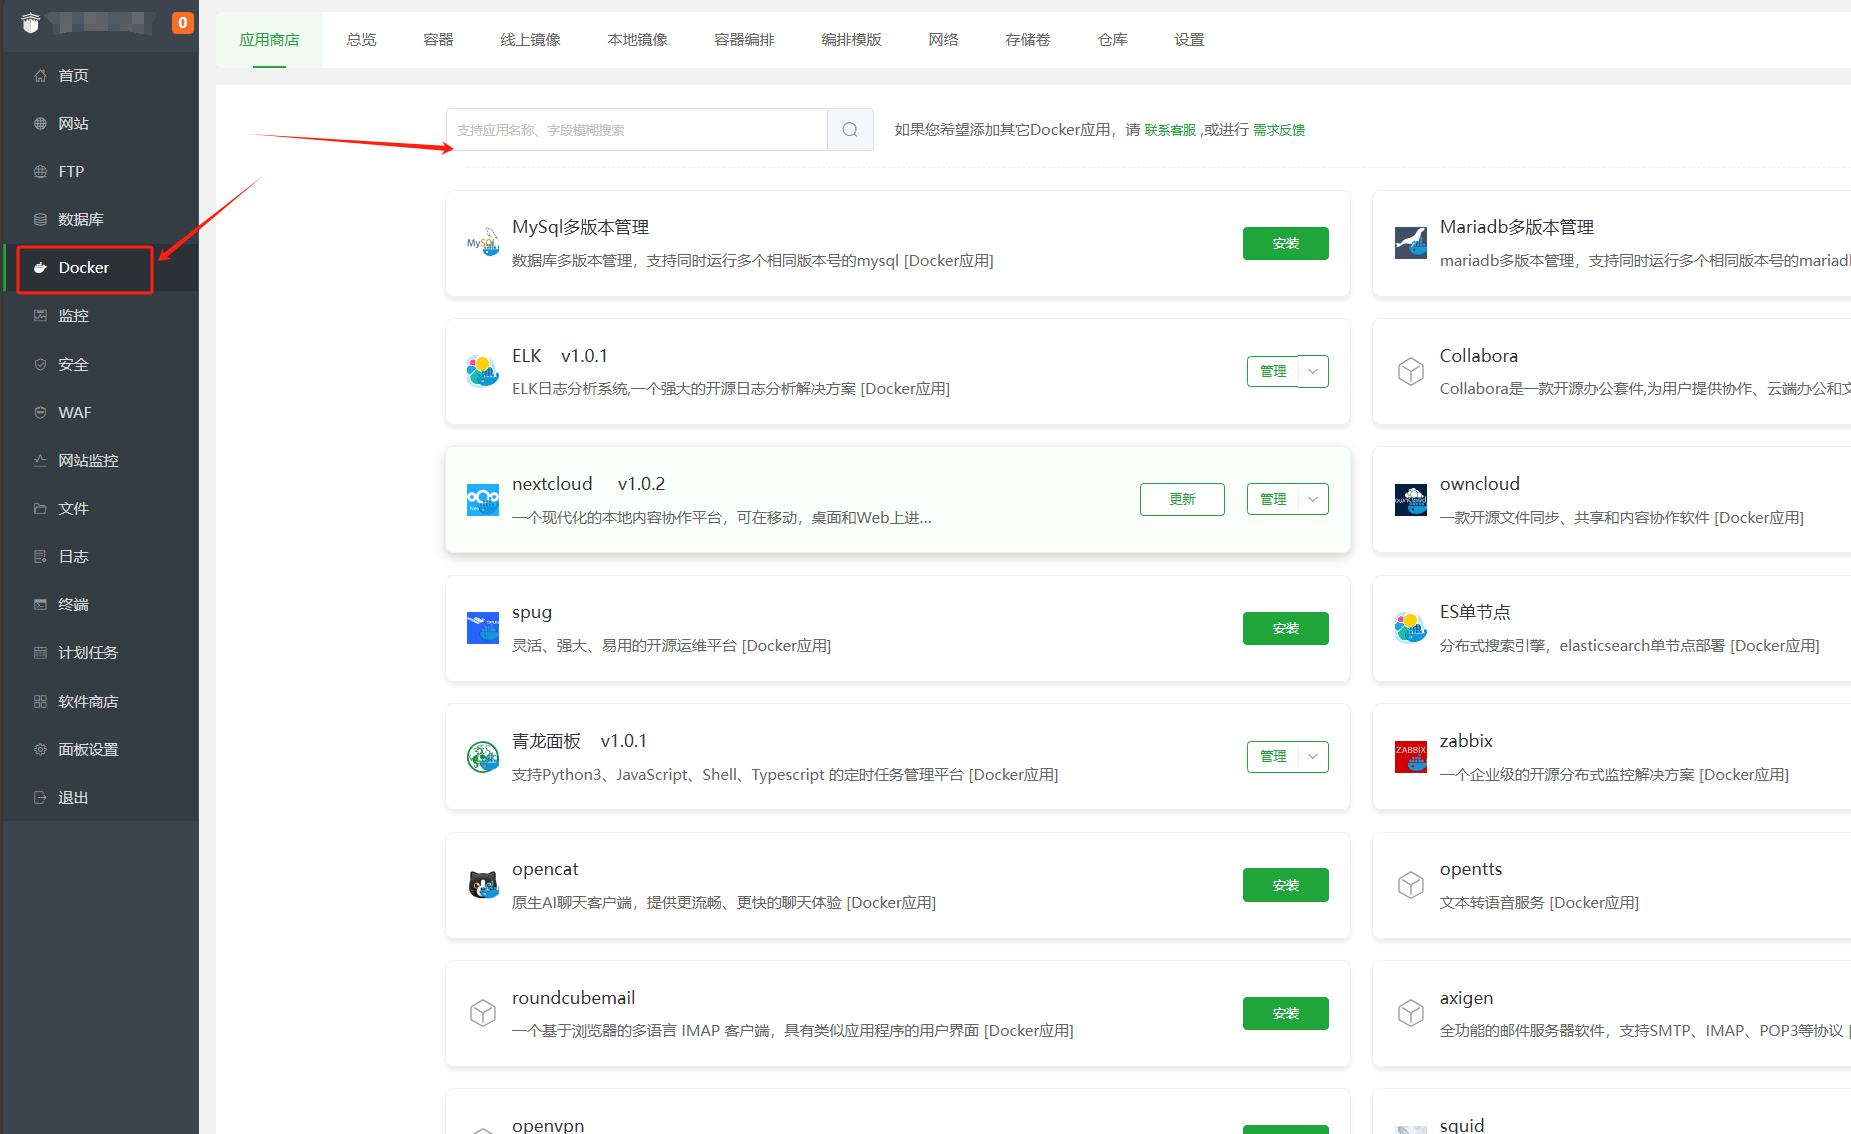Install the spug app
This screenshot has height=1134, width=1851.
point(1285,628)
